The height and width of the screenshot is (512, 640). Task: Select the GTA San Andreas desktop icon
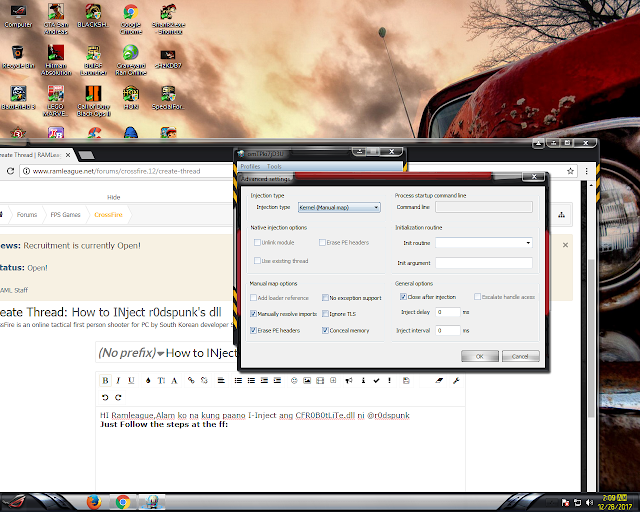(56, 19)
